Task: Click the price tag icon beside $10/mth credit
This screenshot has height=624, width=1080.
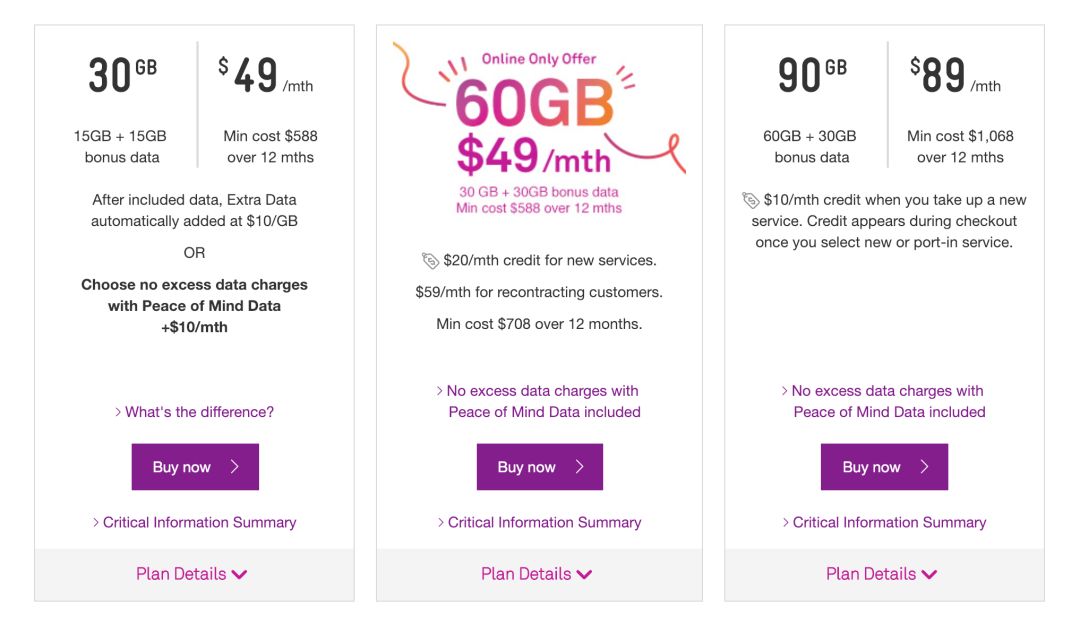Action: (x=751, y=200)
